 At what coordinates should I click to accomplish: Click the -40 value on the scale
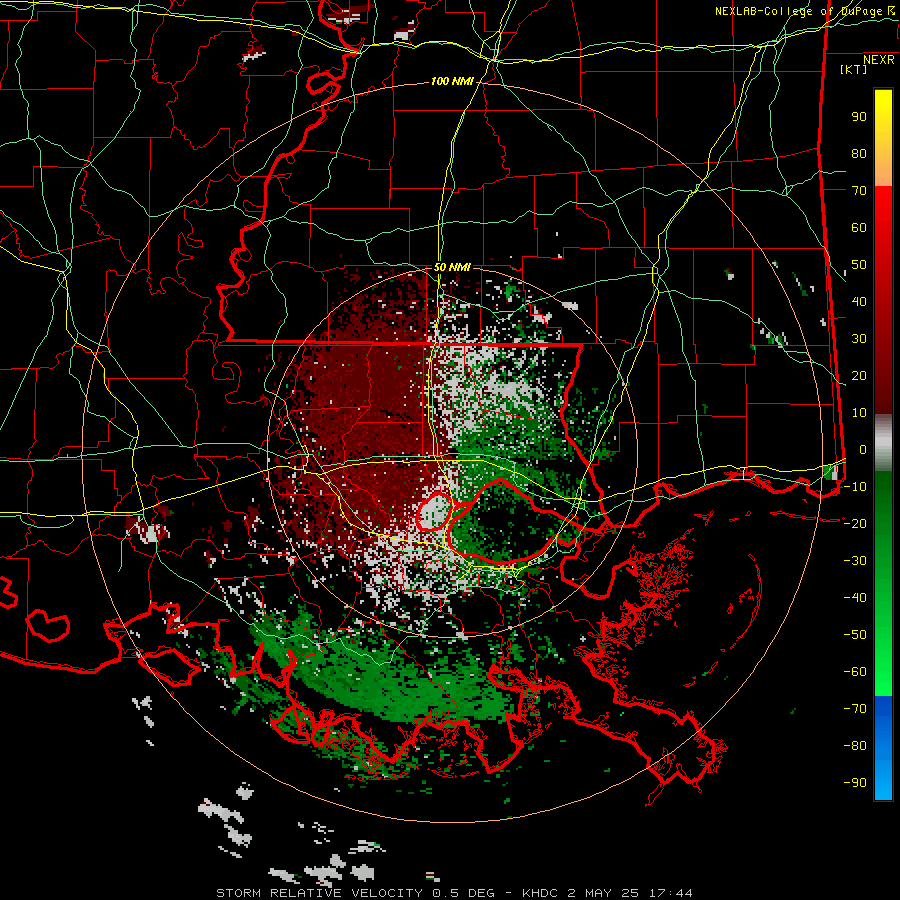pyautogui.click(x=855, y=598)
